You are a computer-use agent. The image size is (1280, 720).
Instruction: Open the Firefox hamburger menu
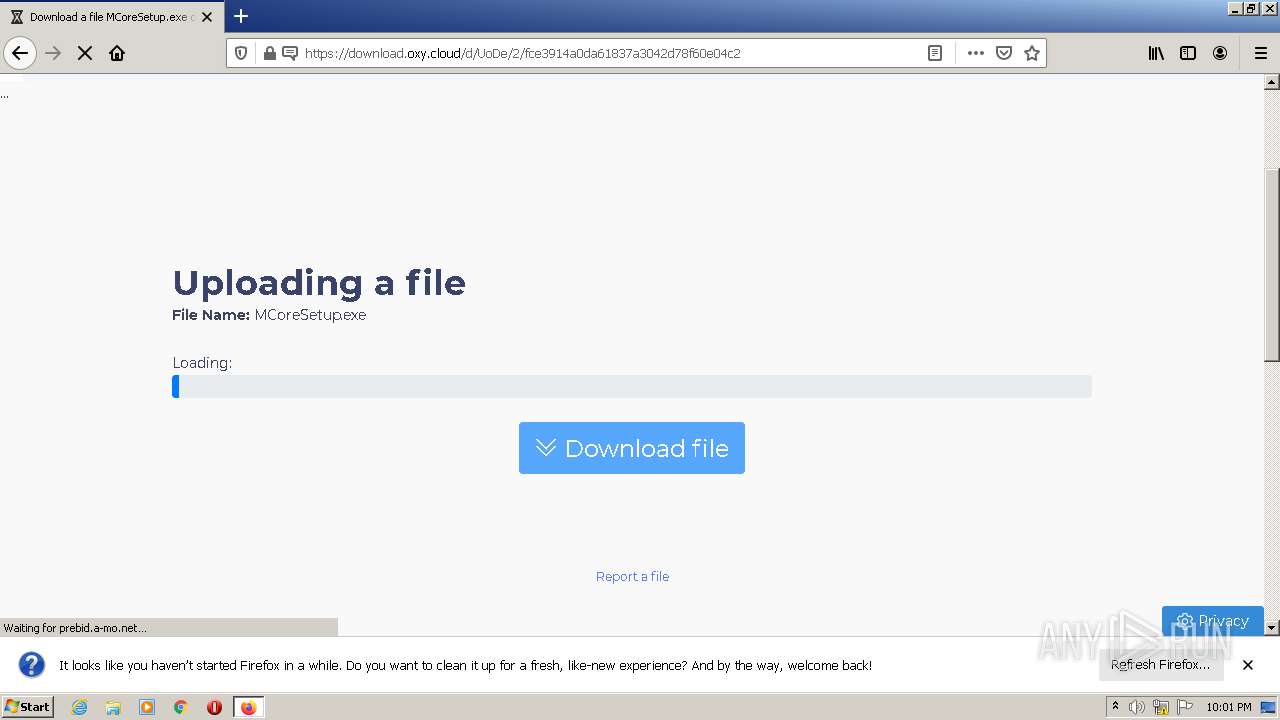coord(1261,53)
